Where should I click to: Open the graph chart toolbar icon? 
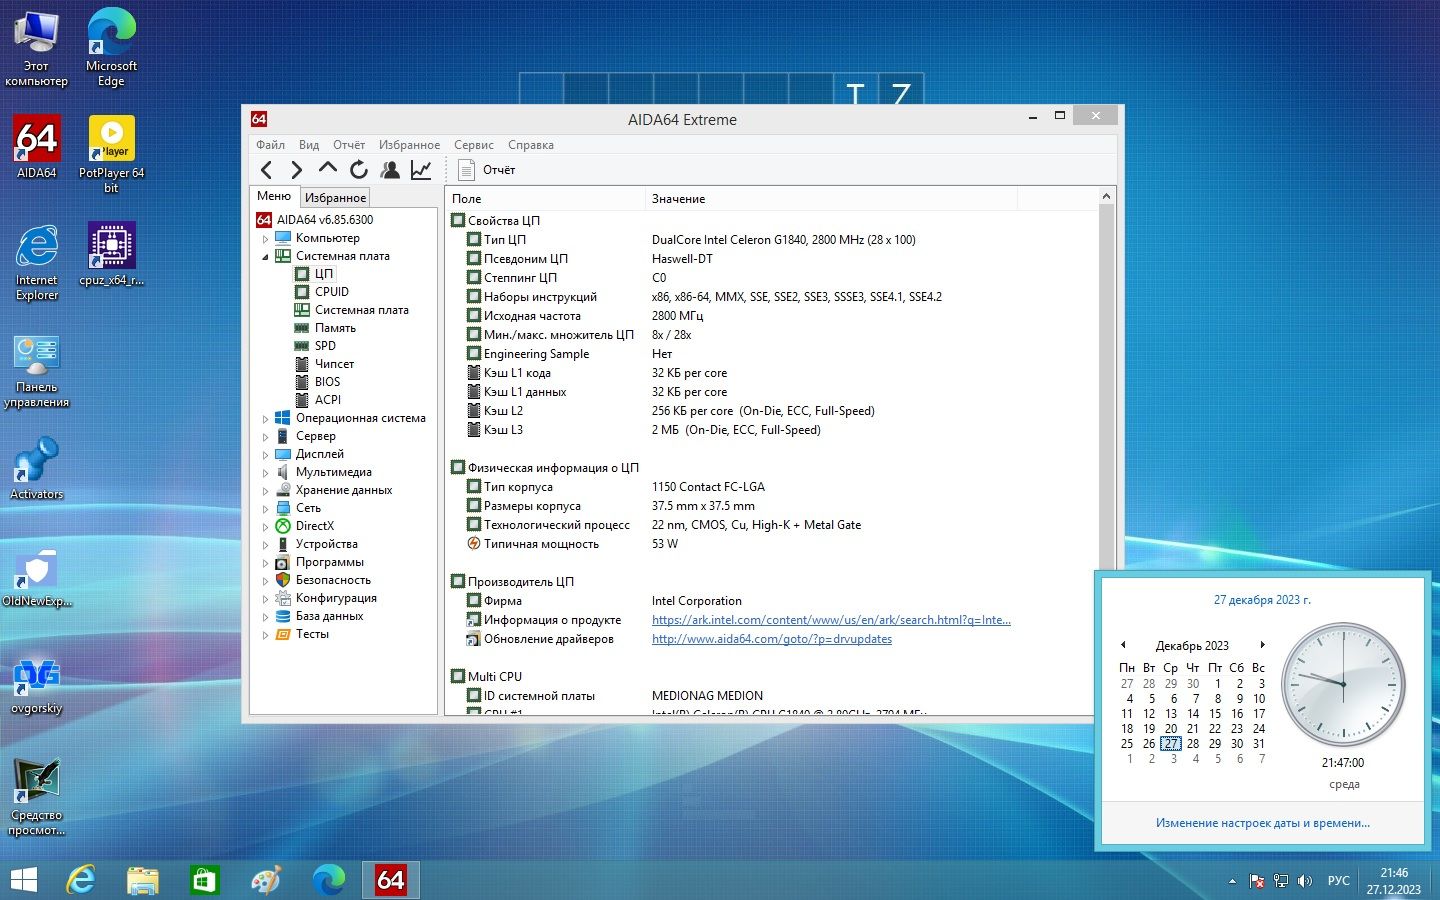tap(421, 170)
